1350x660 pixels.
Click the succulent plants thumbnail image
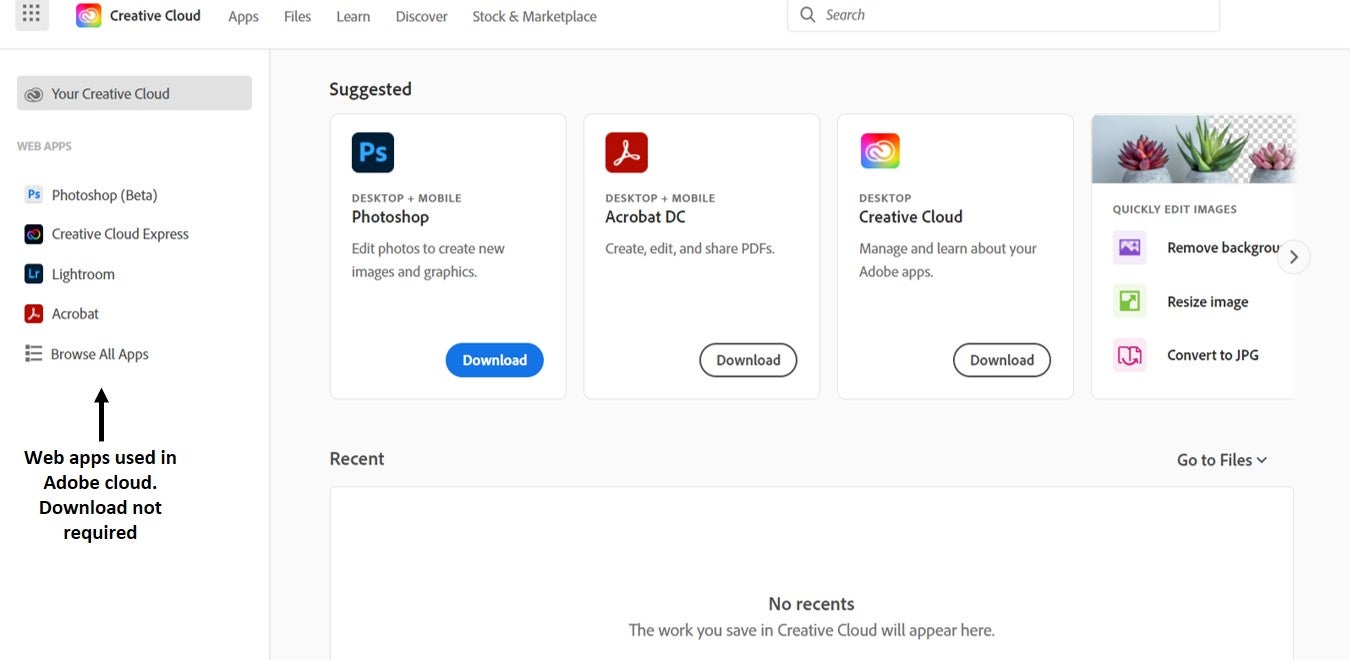1194,149
